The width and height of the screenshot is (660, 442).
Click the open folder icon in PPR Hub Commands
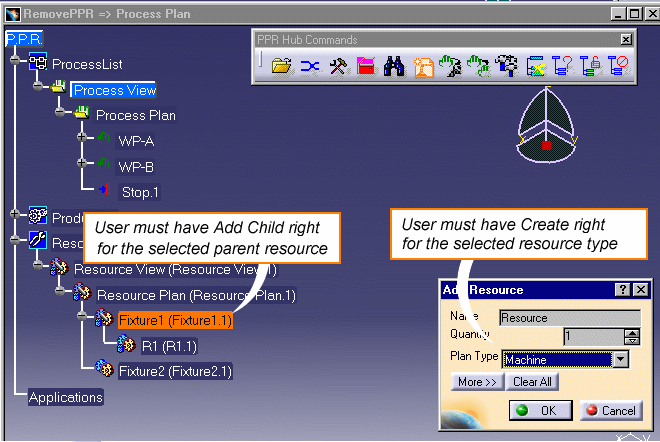coord(281,67)
